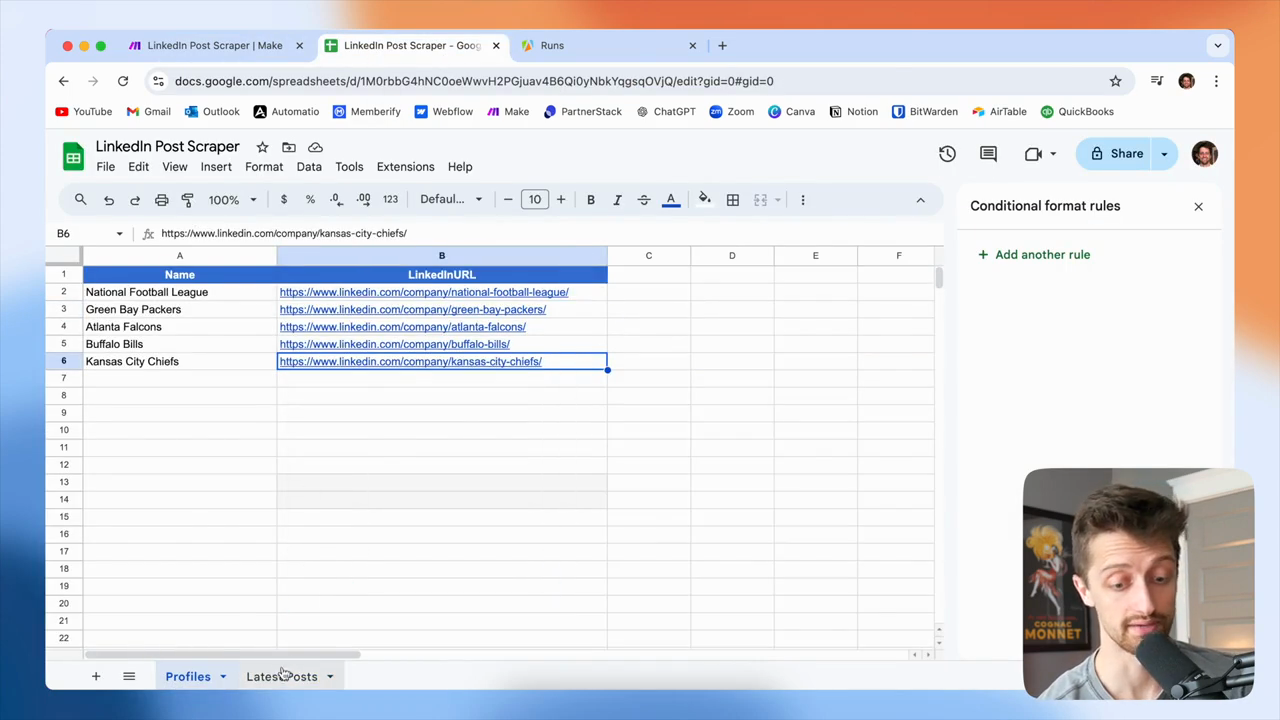Expand the Share button dropdown arrow

click(1164, 154)
